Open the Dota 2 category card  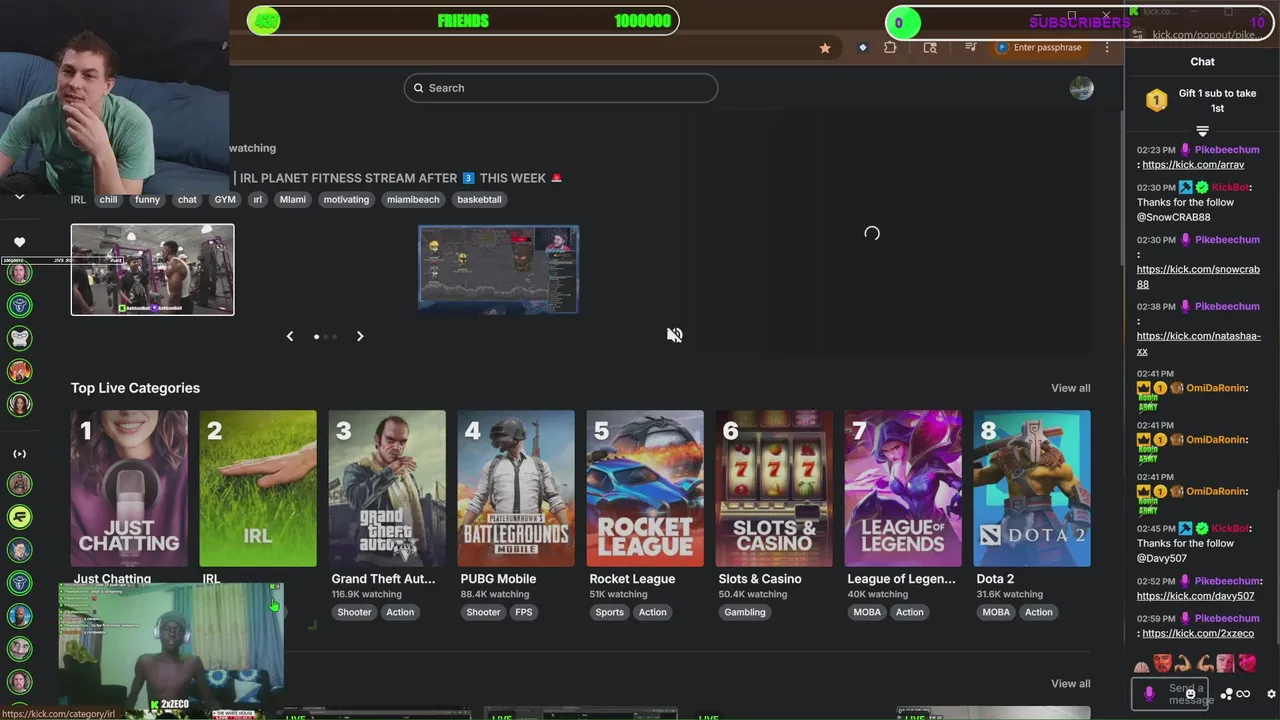pyautogui.click(x=1032, y=488)
